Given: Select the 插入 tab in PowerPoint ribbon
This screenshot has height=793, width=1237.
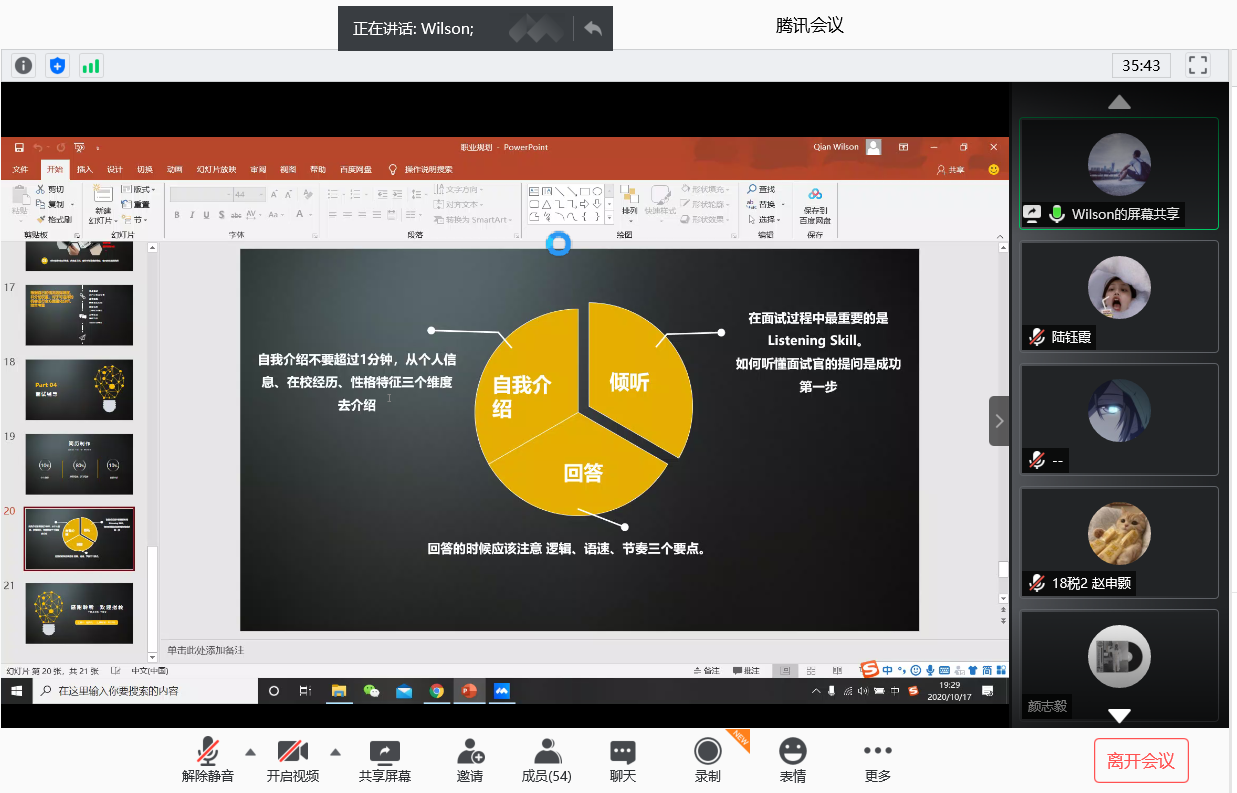Looking at the screenshot, I should tap(85, 170).
